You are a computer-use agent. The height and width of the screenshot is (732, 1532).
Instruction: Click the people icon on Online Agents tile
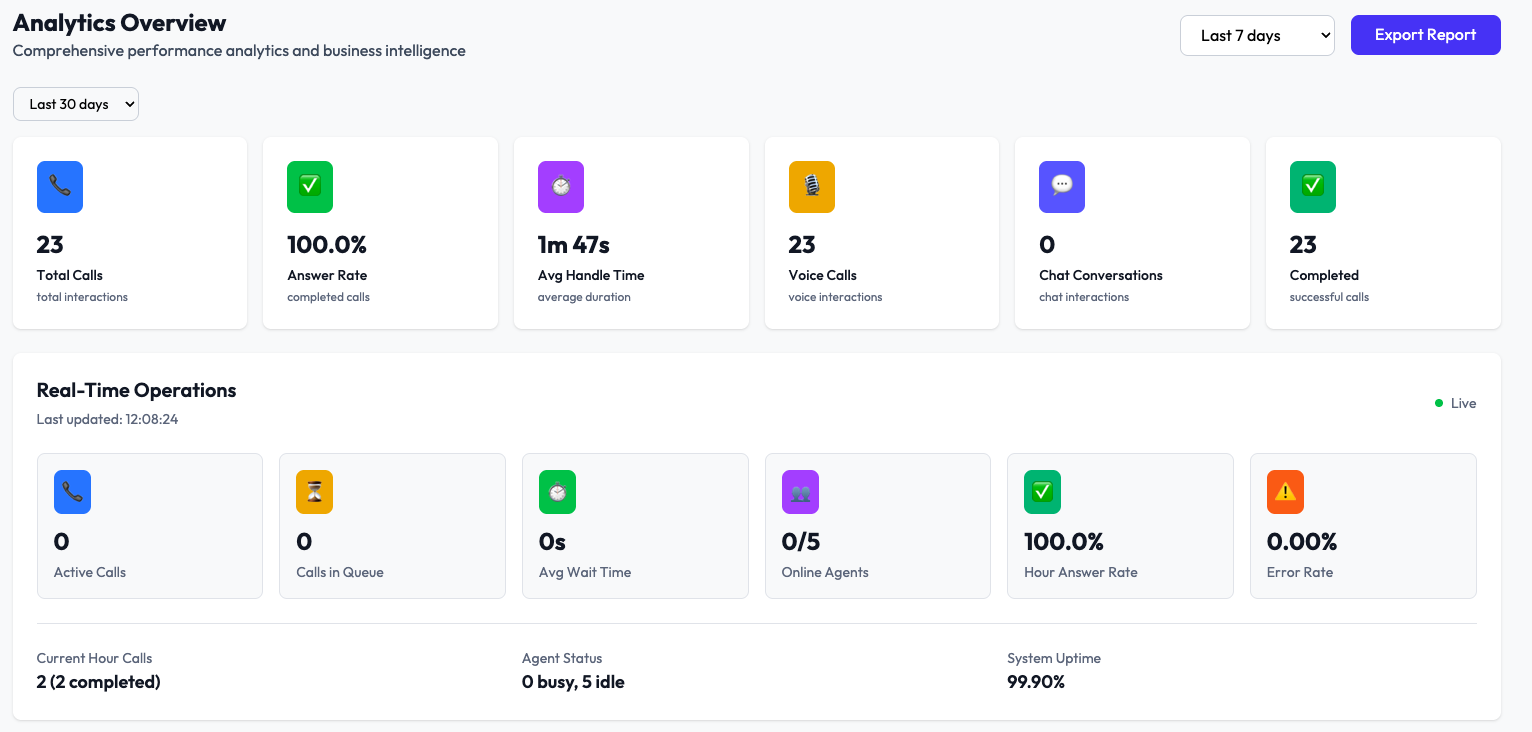800,492
